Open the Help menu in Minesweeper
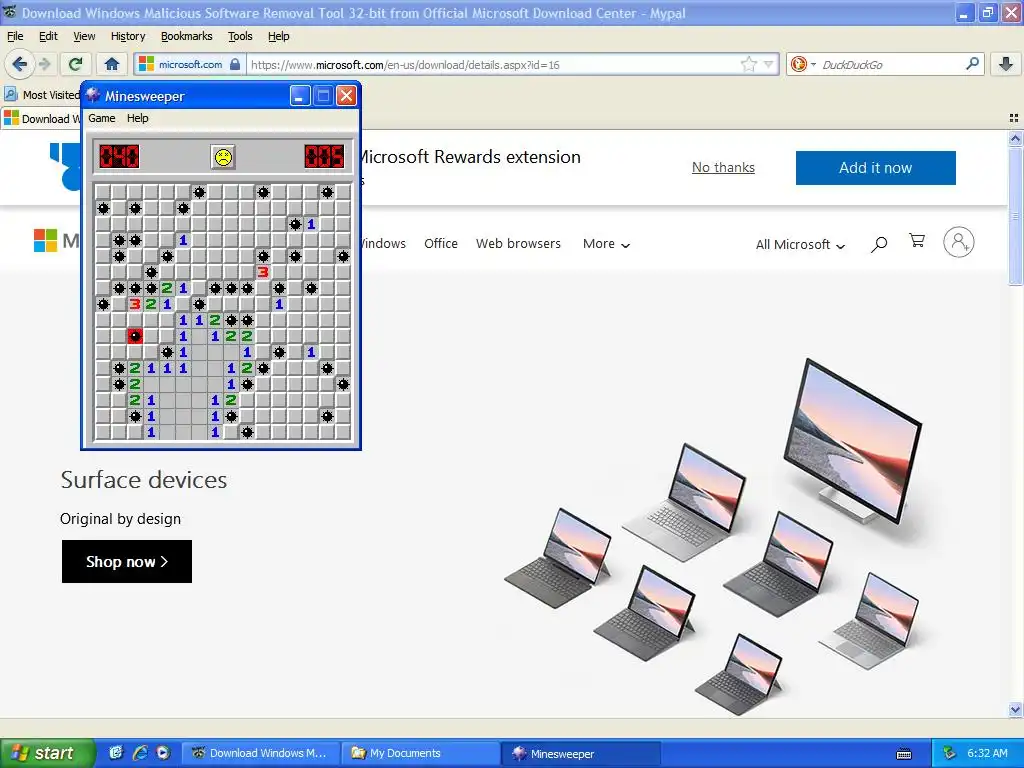 138,118
